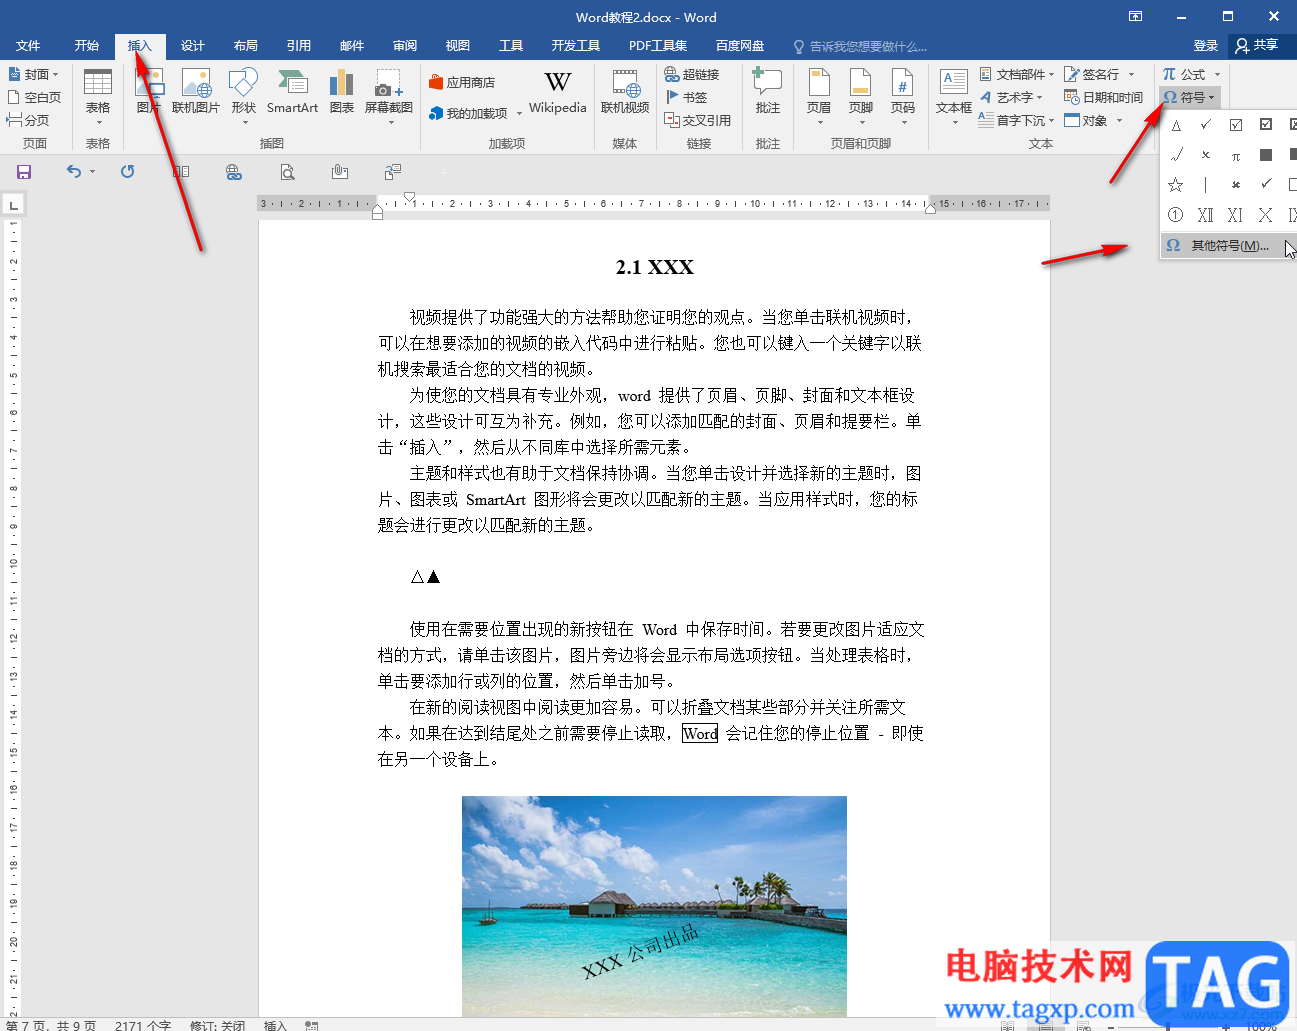Screen dimensions: 1297x1031
Task: Insert an online picture via 联机图片
Action: click(195, 92)
